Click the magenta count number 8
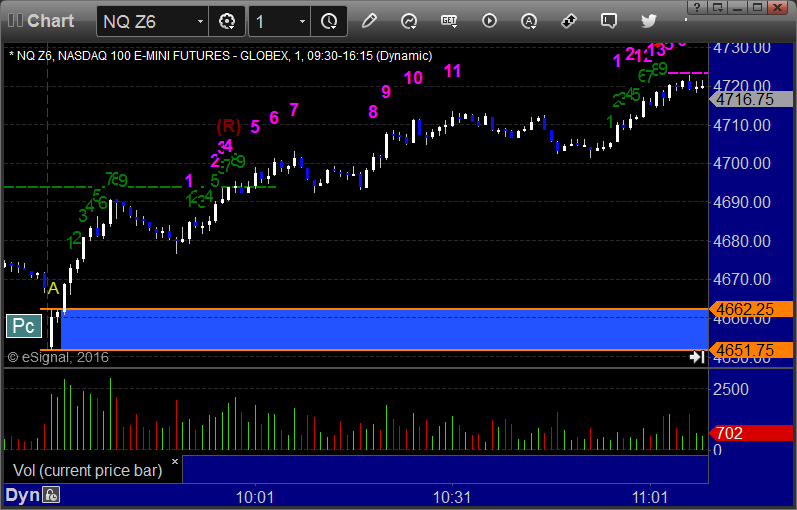This screenshot has width=797, height=510. click(373, 112)
